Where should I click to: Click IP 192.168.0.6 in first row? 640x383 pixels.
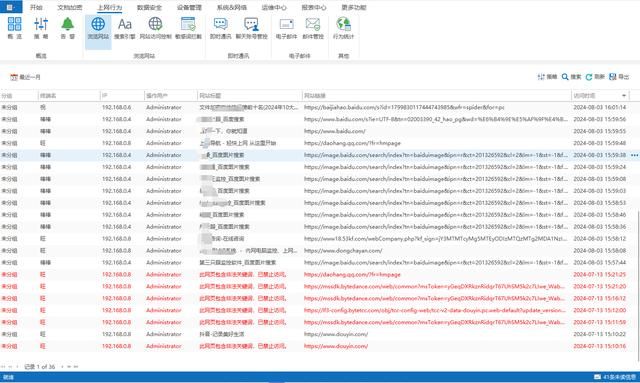pyautogui.click(x=116, y=107)
